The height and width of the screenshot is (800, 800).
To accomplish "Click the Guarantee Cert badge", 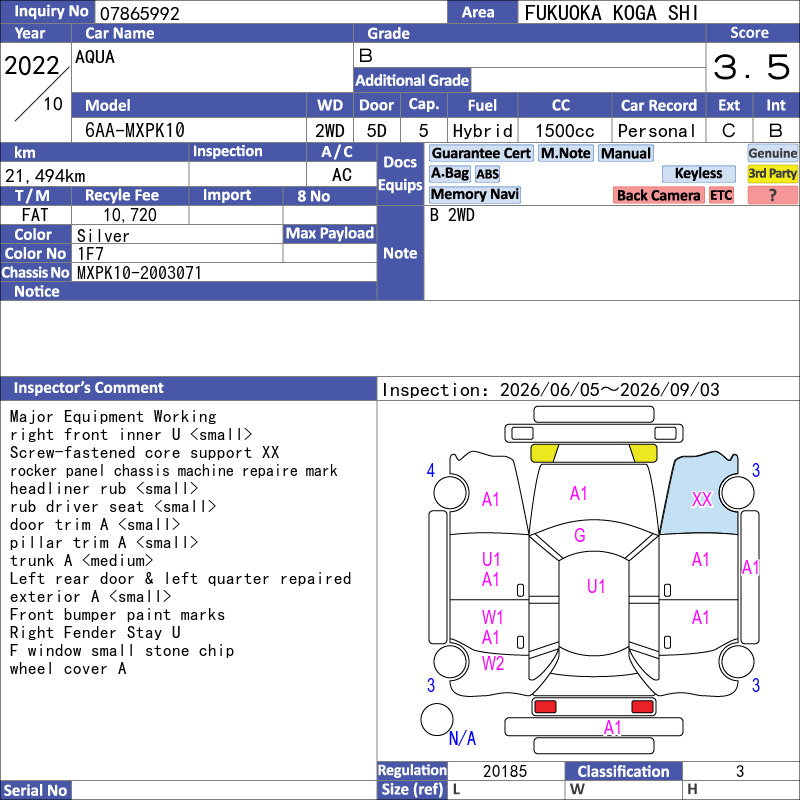I will tap(481, 153).
